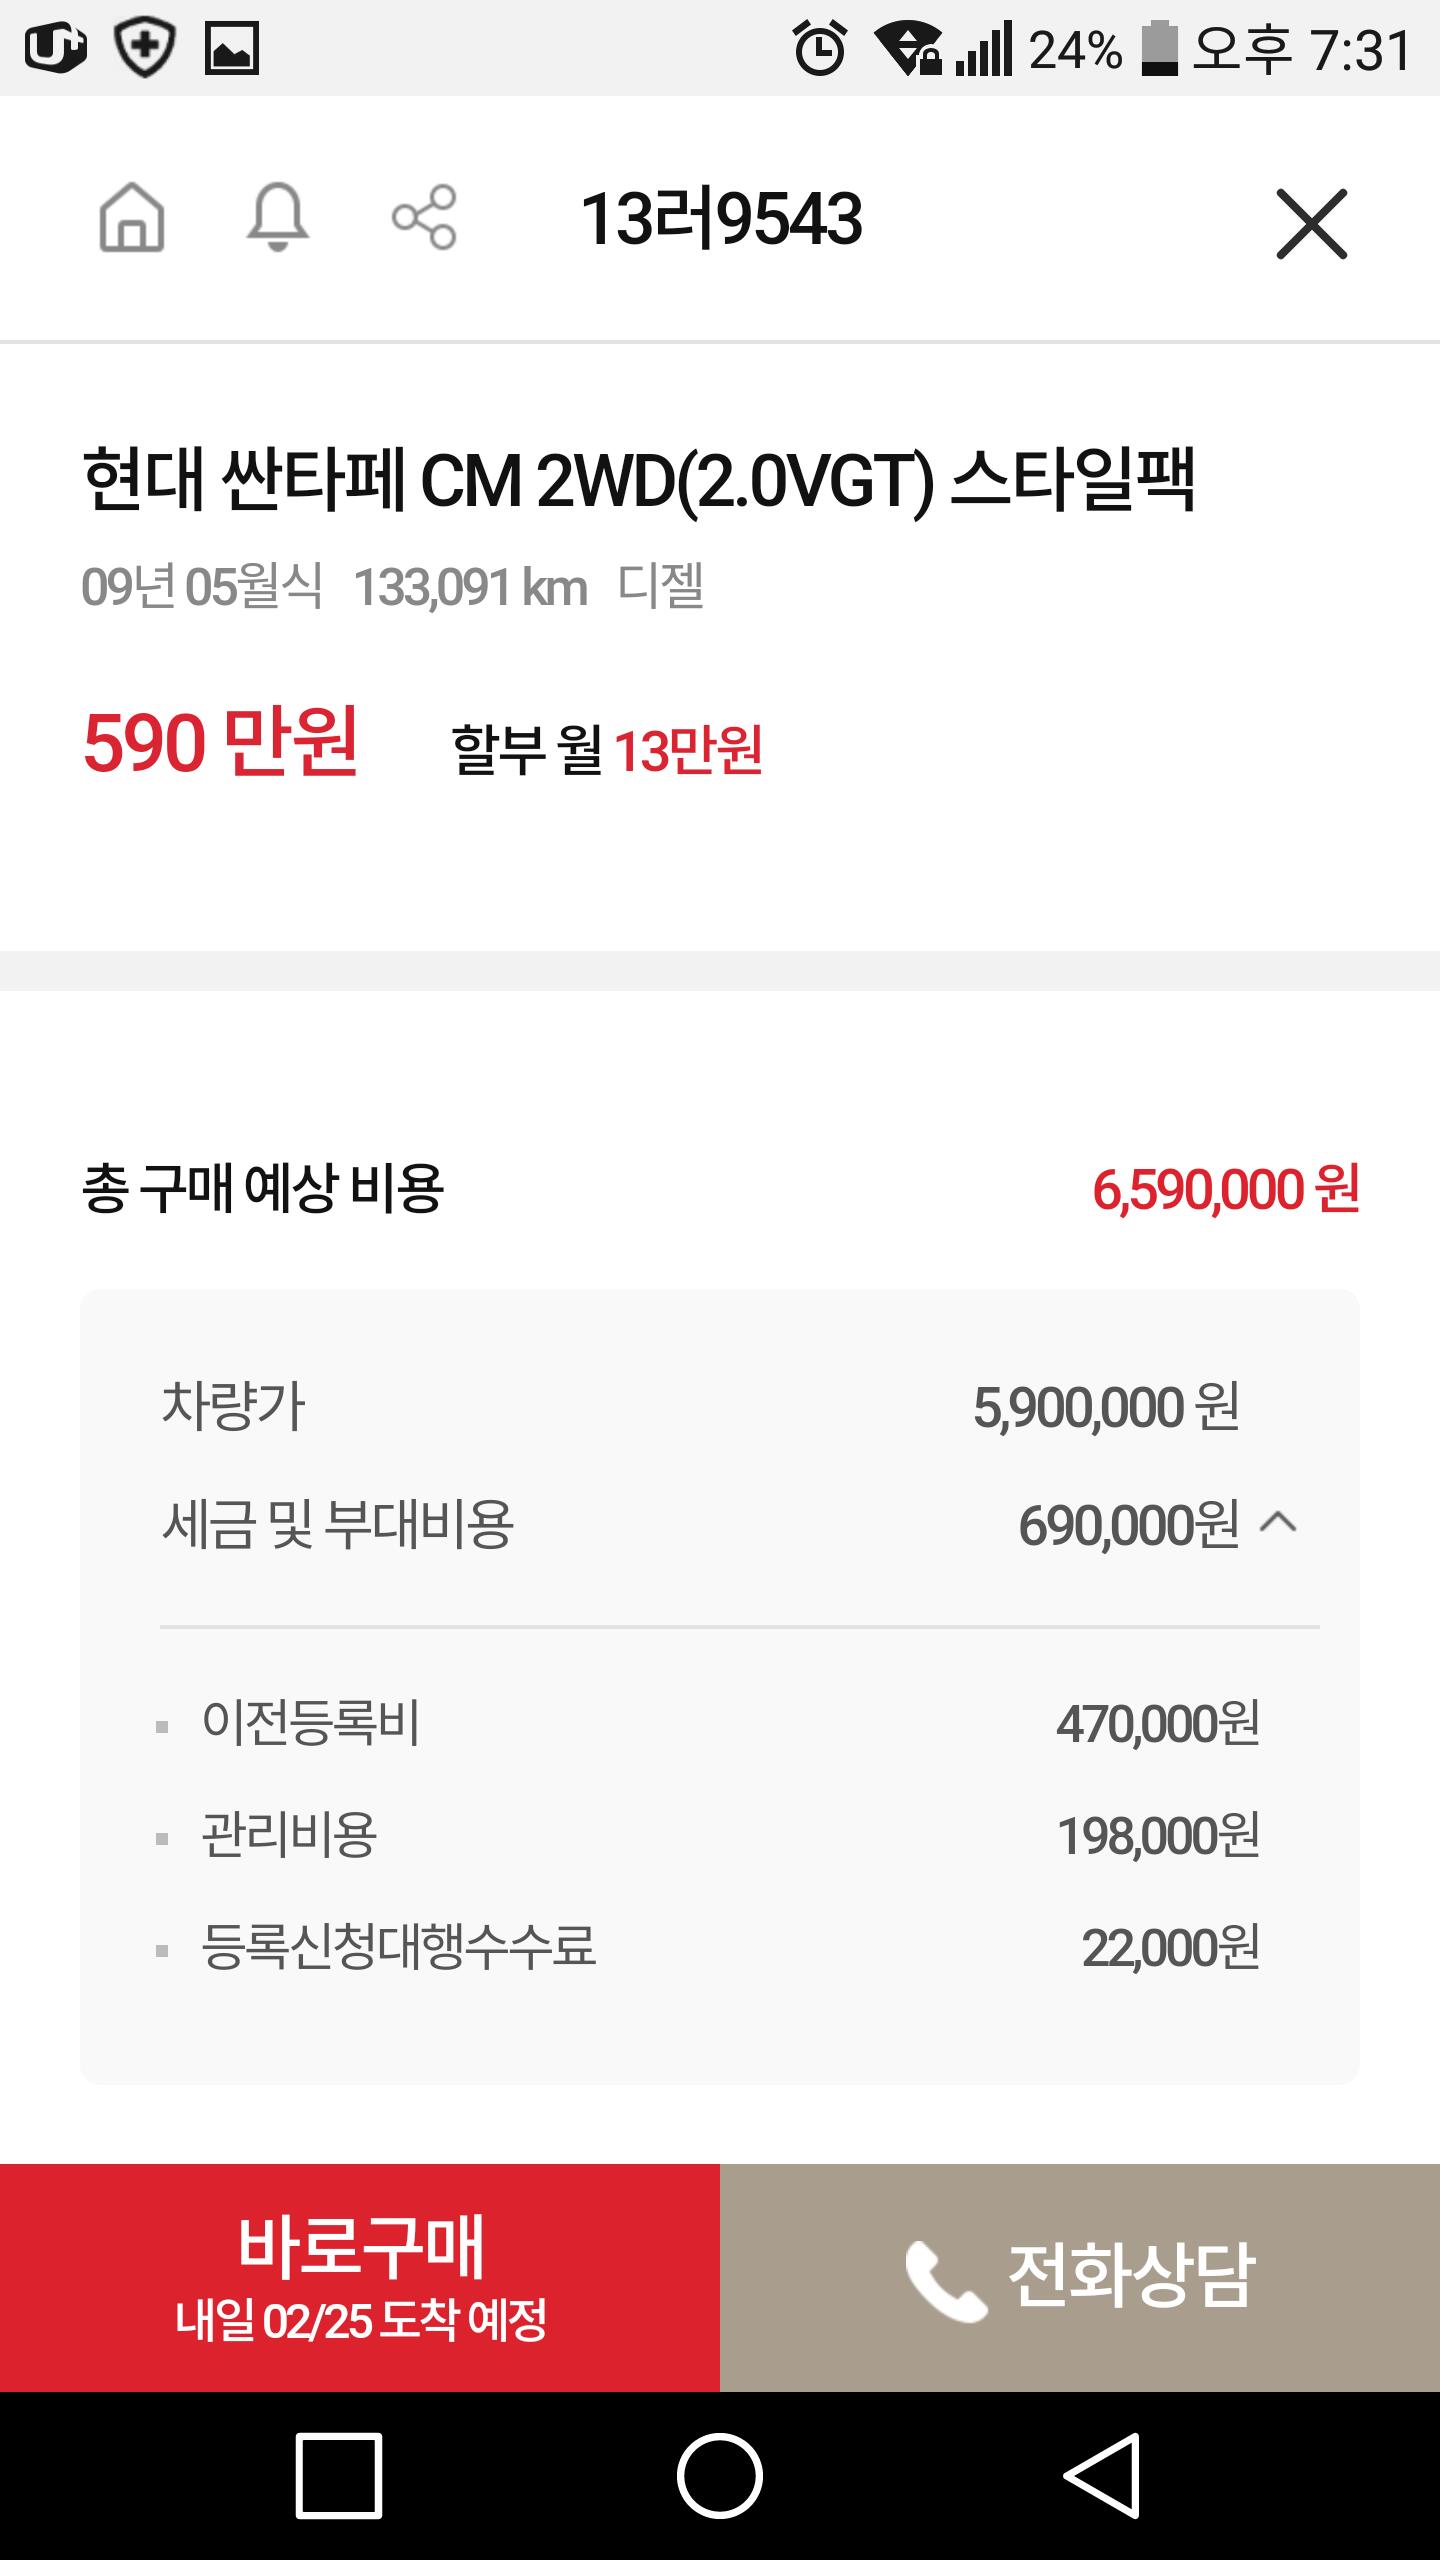This screenshot has width=1440, height=2560.
Task: Tap the 할부 월 13만원 installment text
Action: point(607,750)
